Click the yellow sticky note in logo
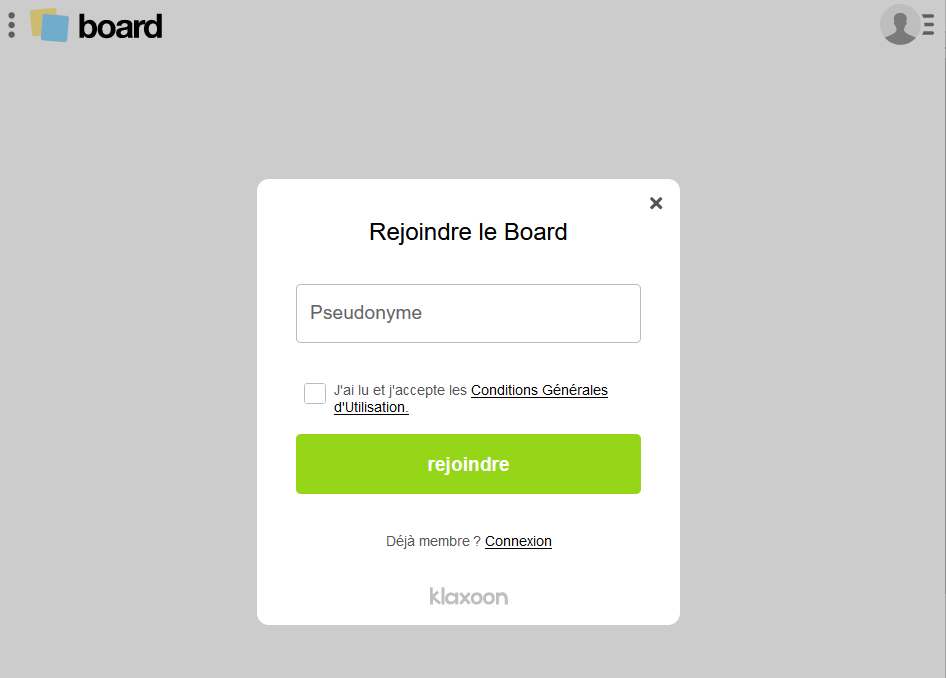Screen dimensions: 946x678 38,16
